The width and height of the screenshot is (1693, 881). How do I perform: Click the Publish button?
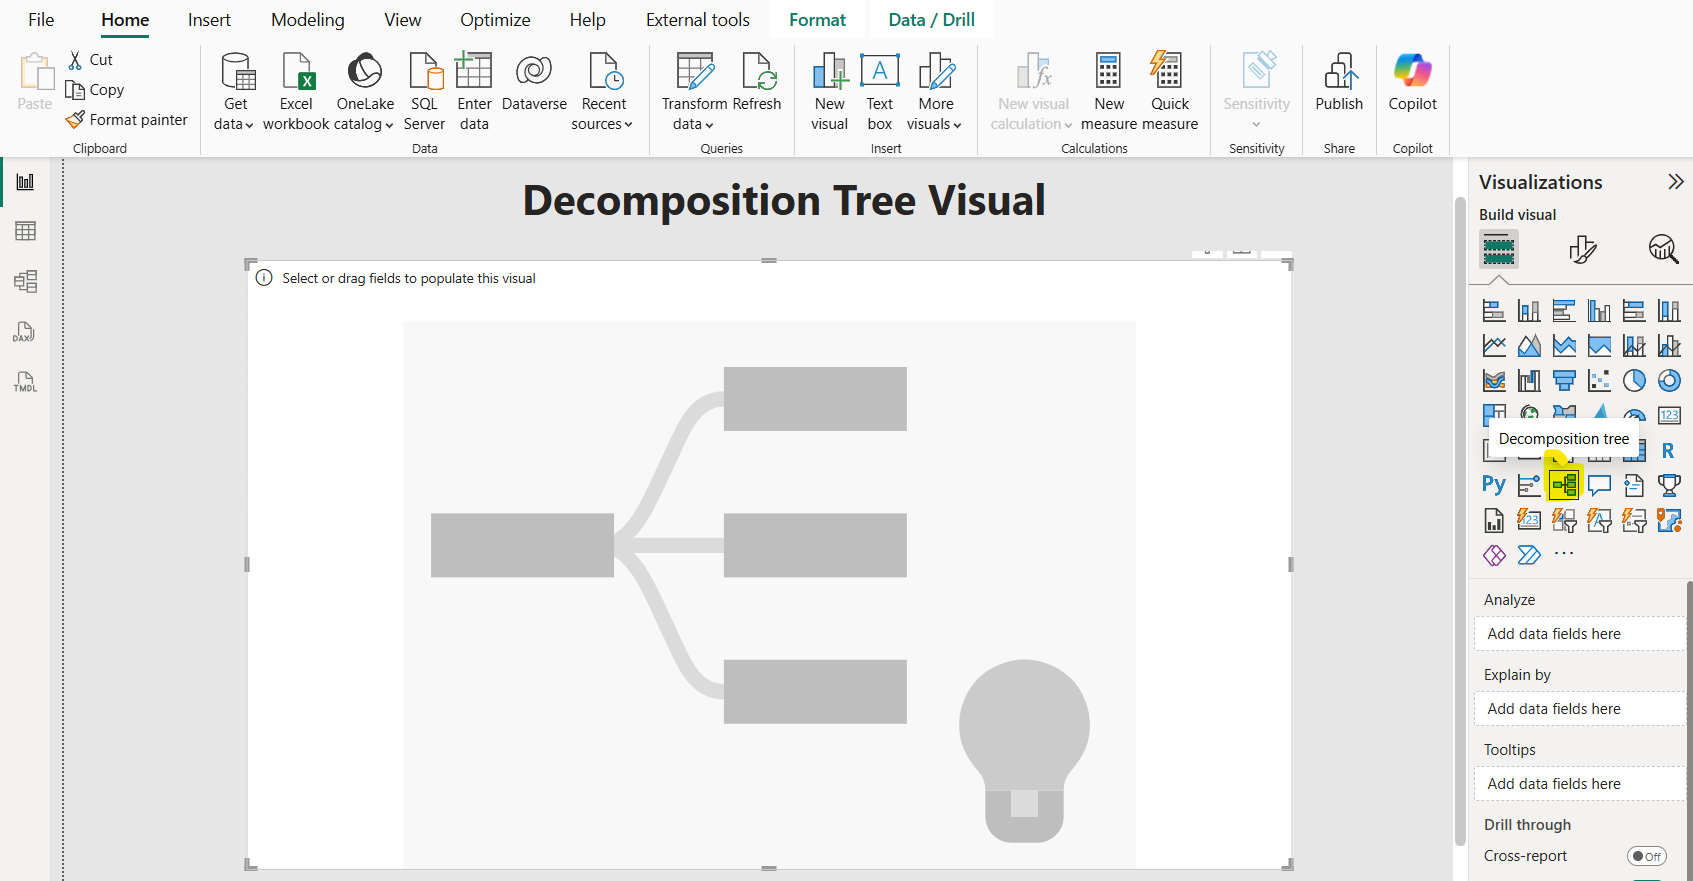(x=1339, y=85)
